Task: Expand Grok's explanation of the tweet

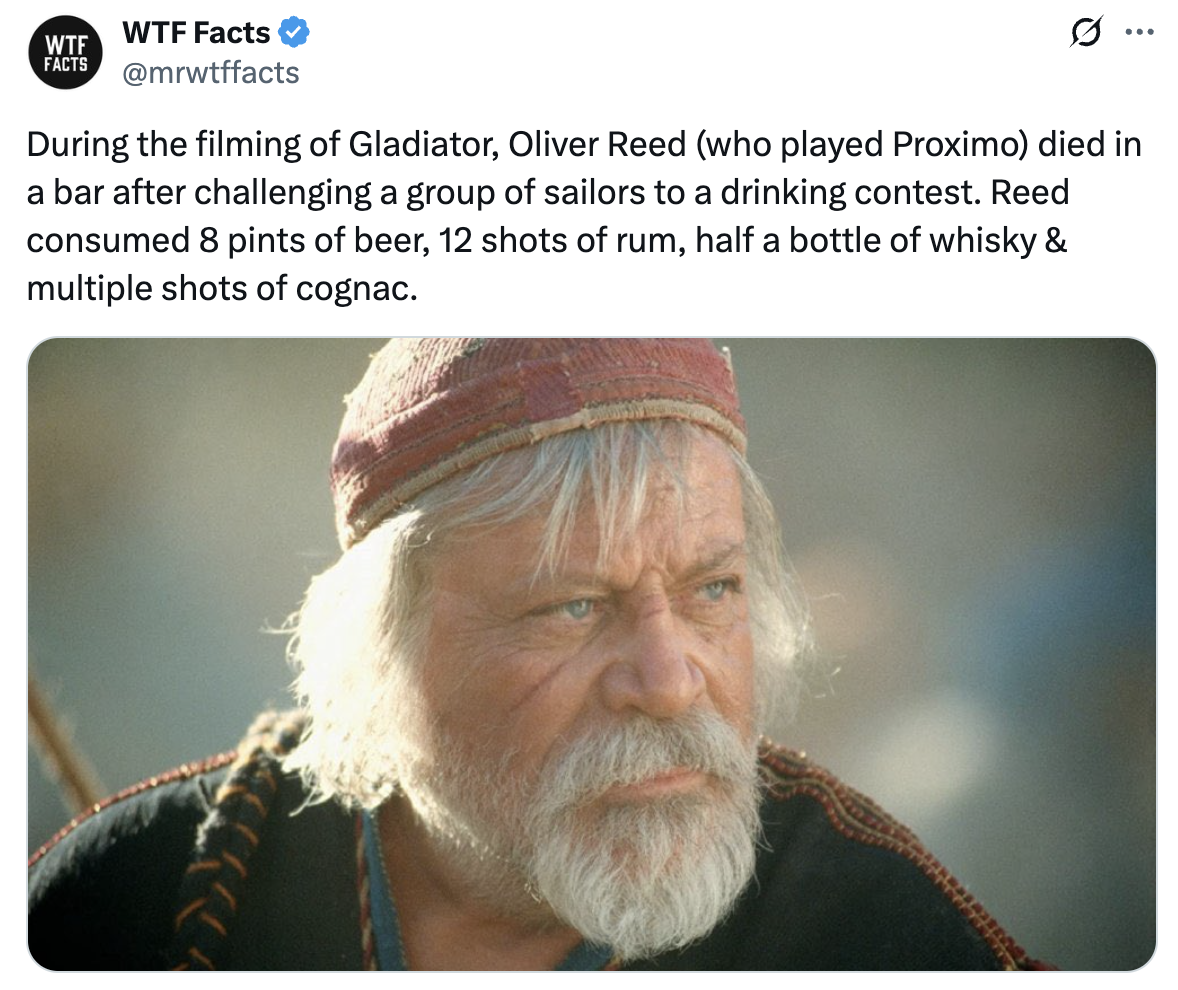Action: [1088, 32]
